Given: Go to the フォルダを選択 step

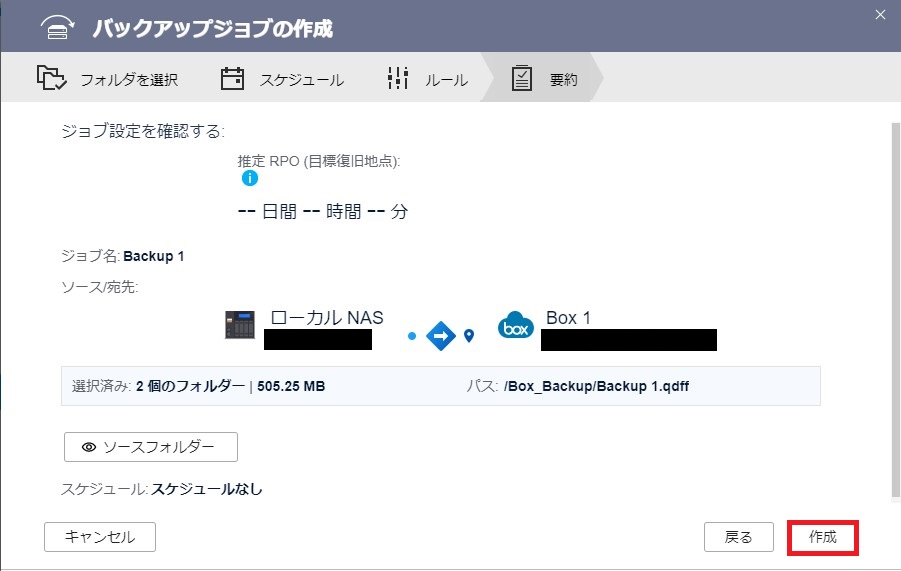Looking at the screenshot, I should (108, 79).
